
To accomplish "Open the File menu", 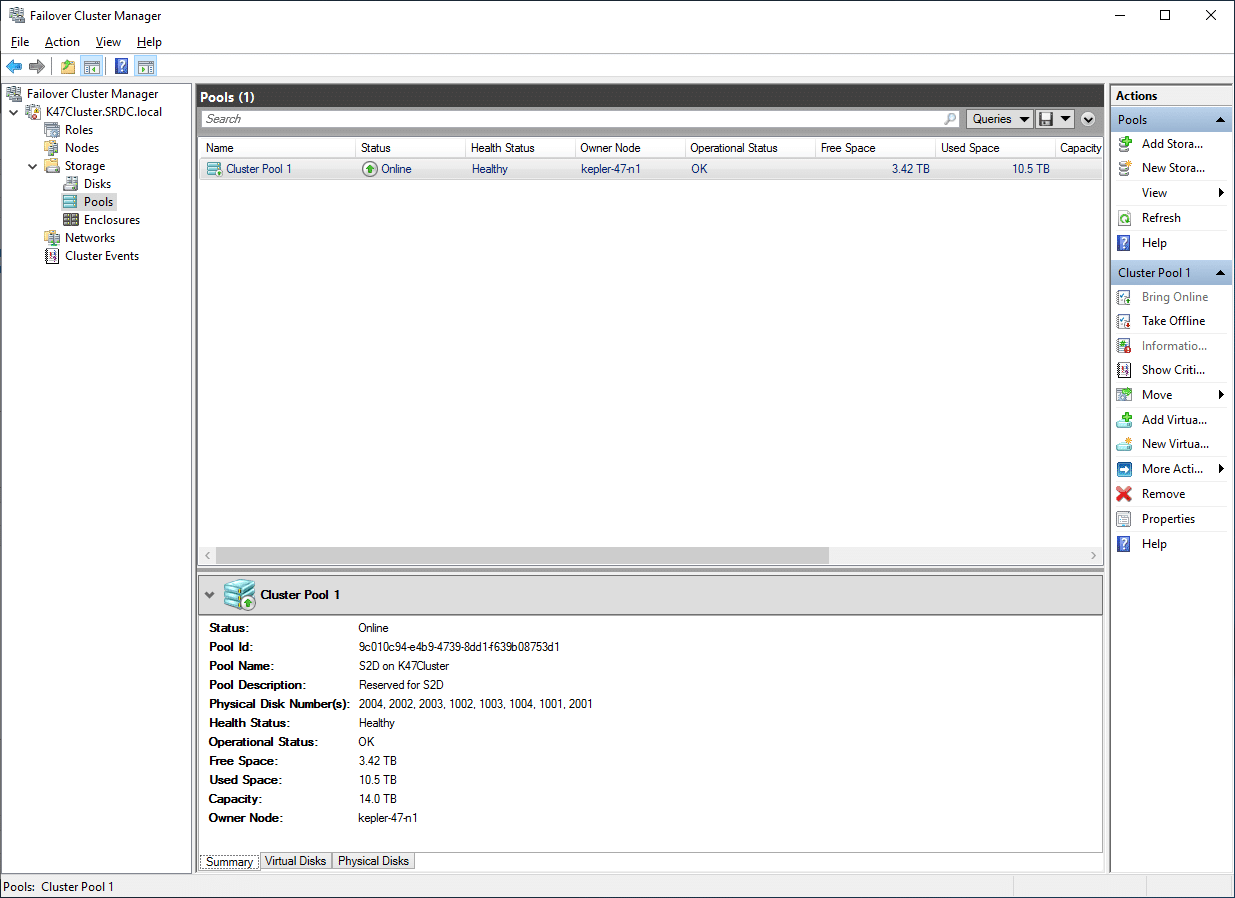I will pyautogui.click(x=20, y=42).
